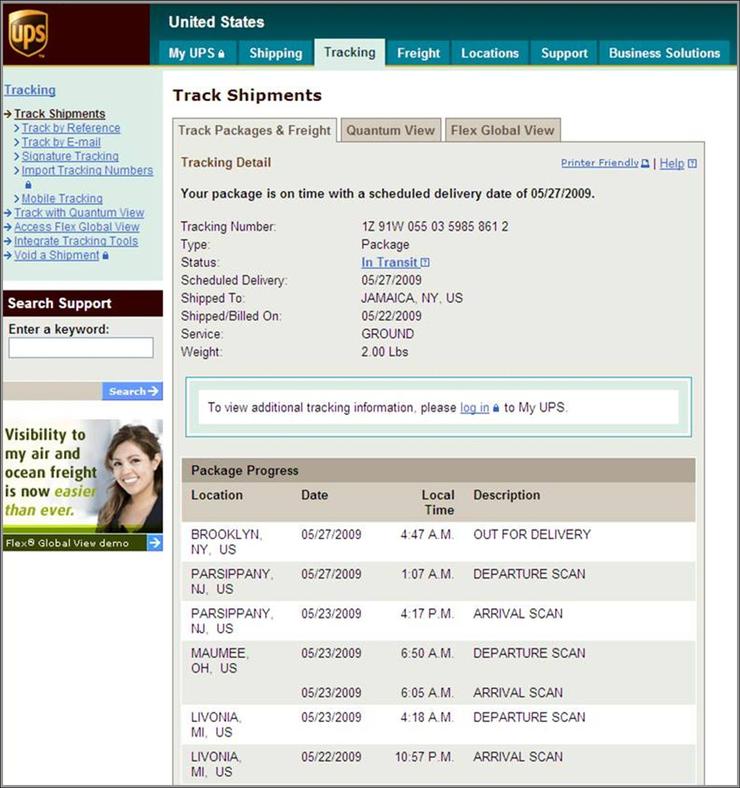Open Track by Reference link

pyautogui.click(x=71, y=128)
